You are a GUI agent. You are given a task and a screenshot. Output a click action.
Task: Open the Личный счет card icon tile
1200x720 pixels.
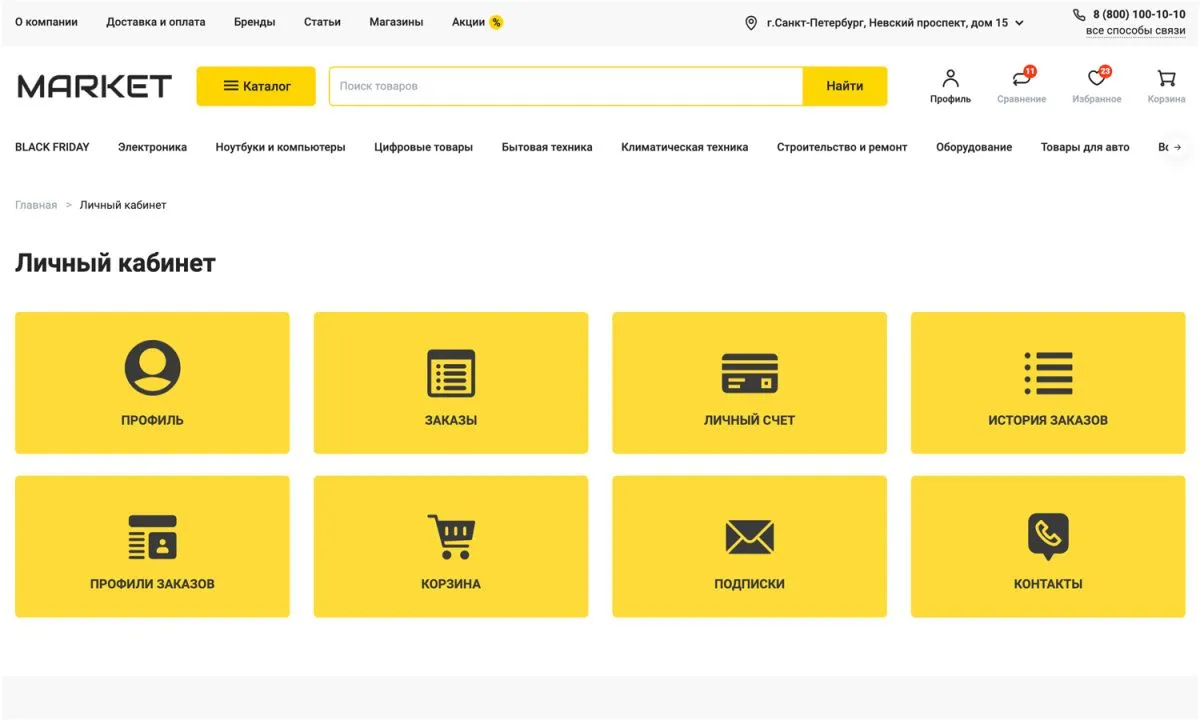coord(749,374)
